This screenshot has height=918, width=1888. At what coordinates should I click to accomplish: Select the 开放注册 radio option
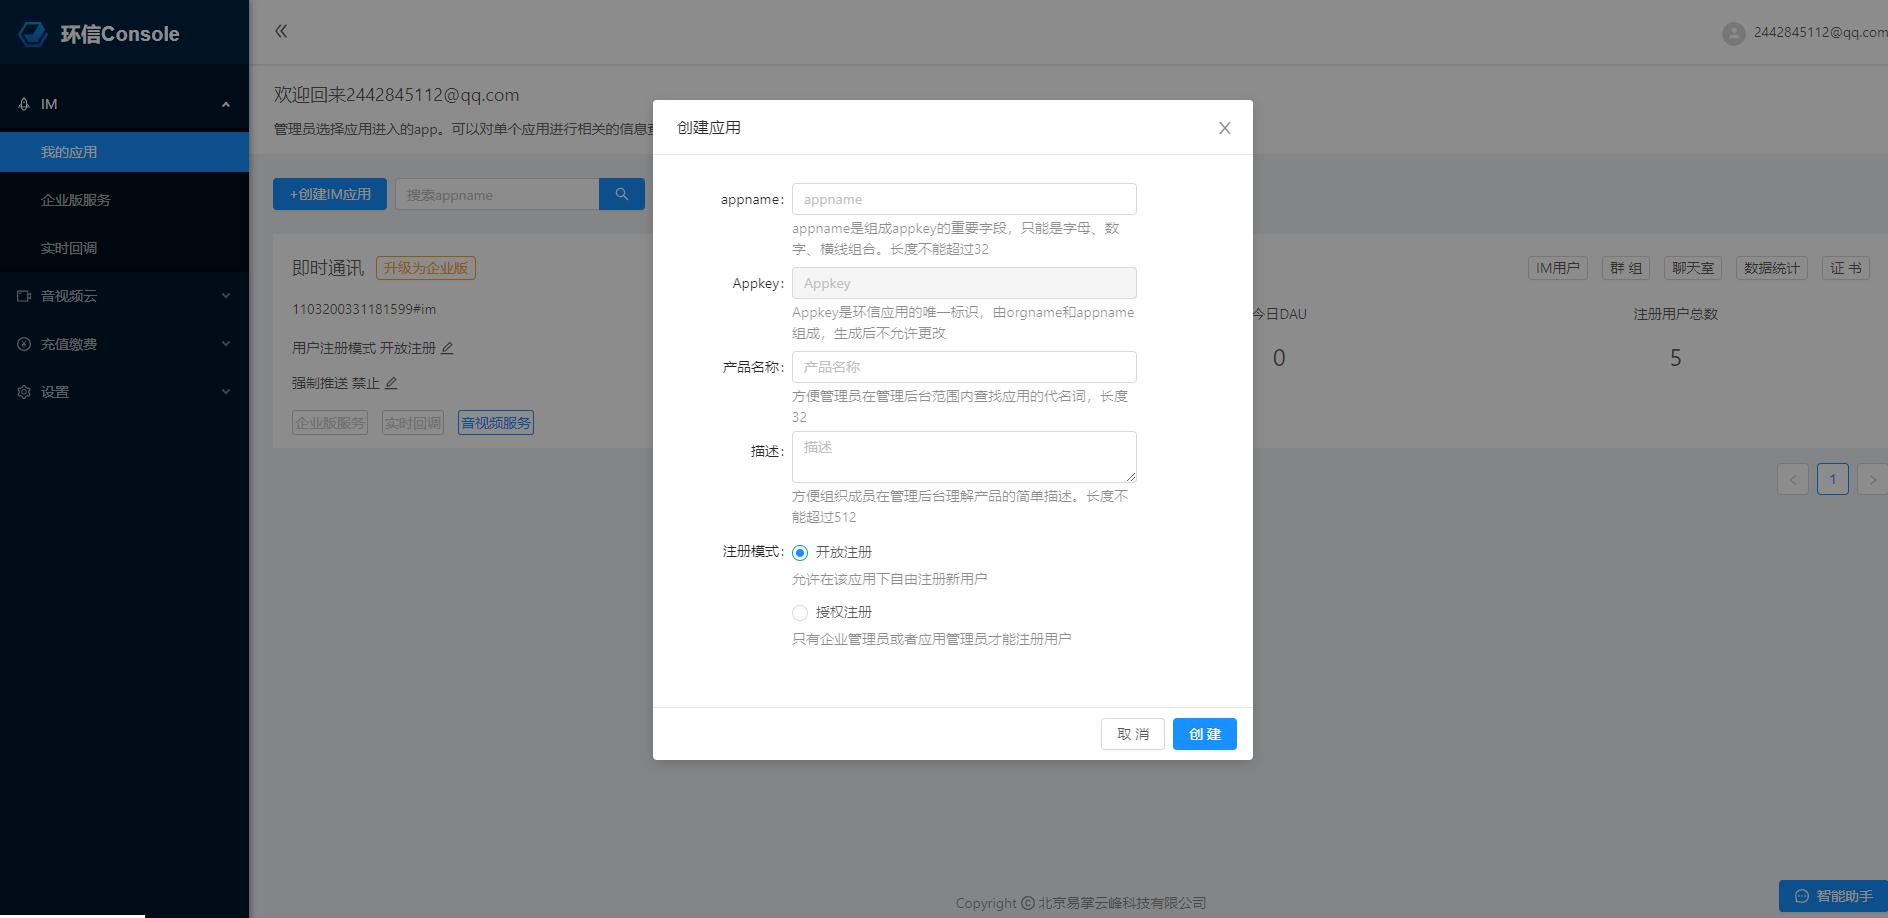800,553
